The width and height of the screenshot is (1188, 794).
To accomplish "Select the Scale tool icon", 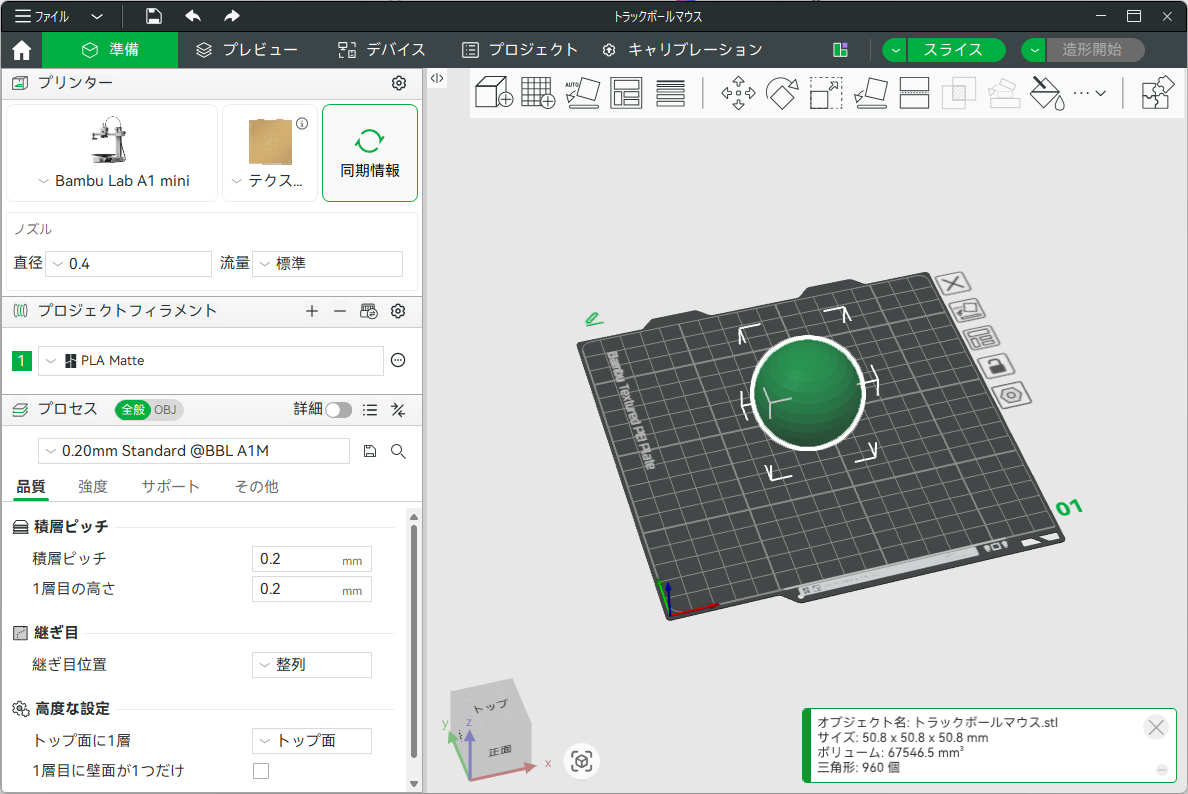I will coord(826,92).
